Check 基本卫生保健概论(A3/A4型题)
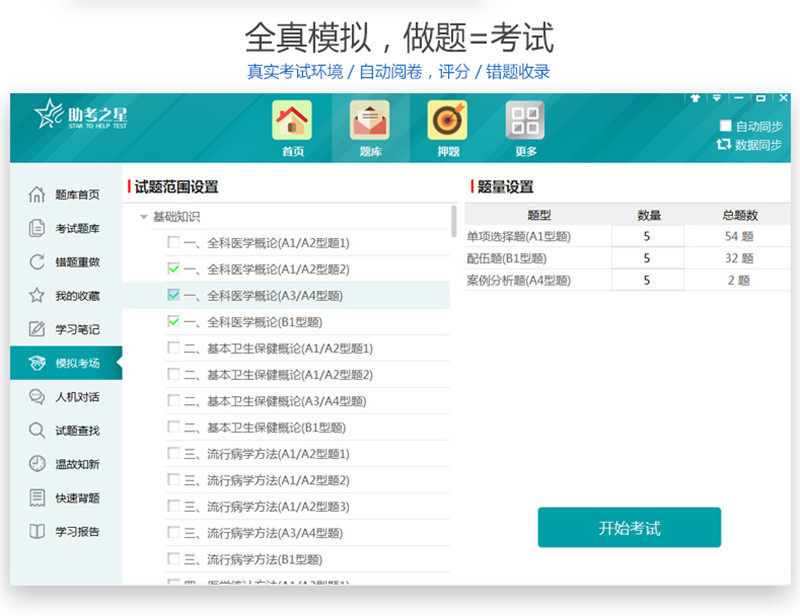 tap(173, 400)
